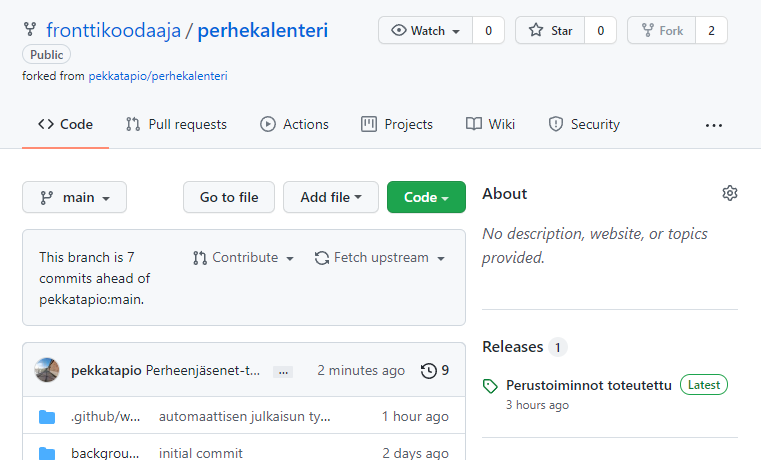Open the green Code clone dropdown
This screenshot has height=460, width=761.
426,197
